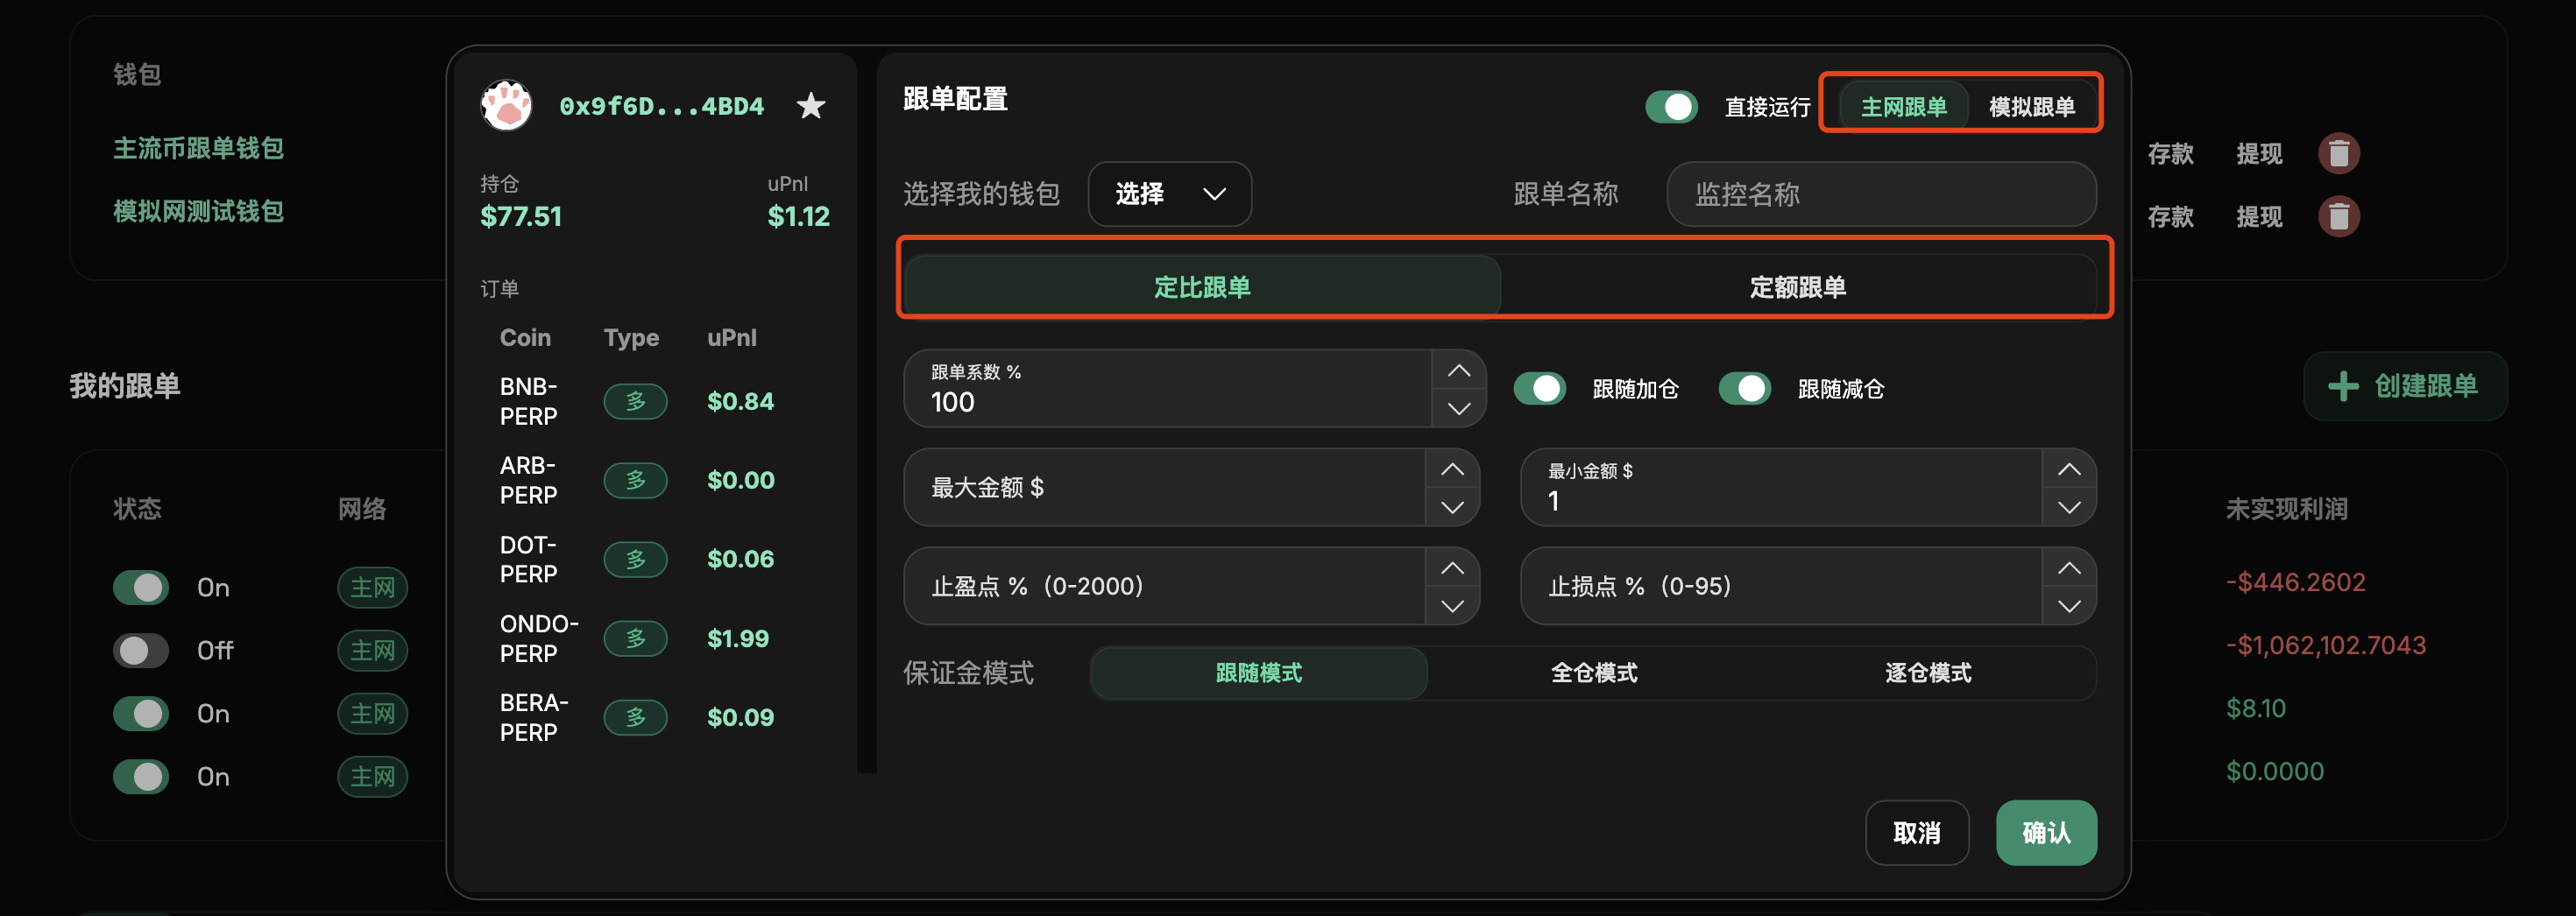
Task: Decrease 止损点 % value with down arrow
Action: coord(2068,606)
